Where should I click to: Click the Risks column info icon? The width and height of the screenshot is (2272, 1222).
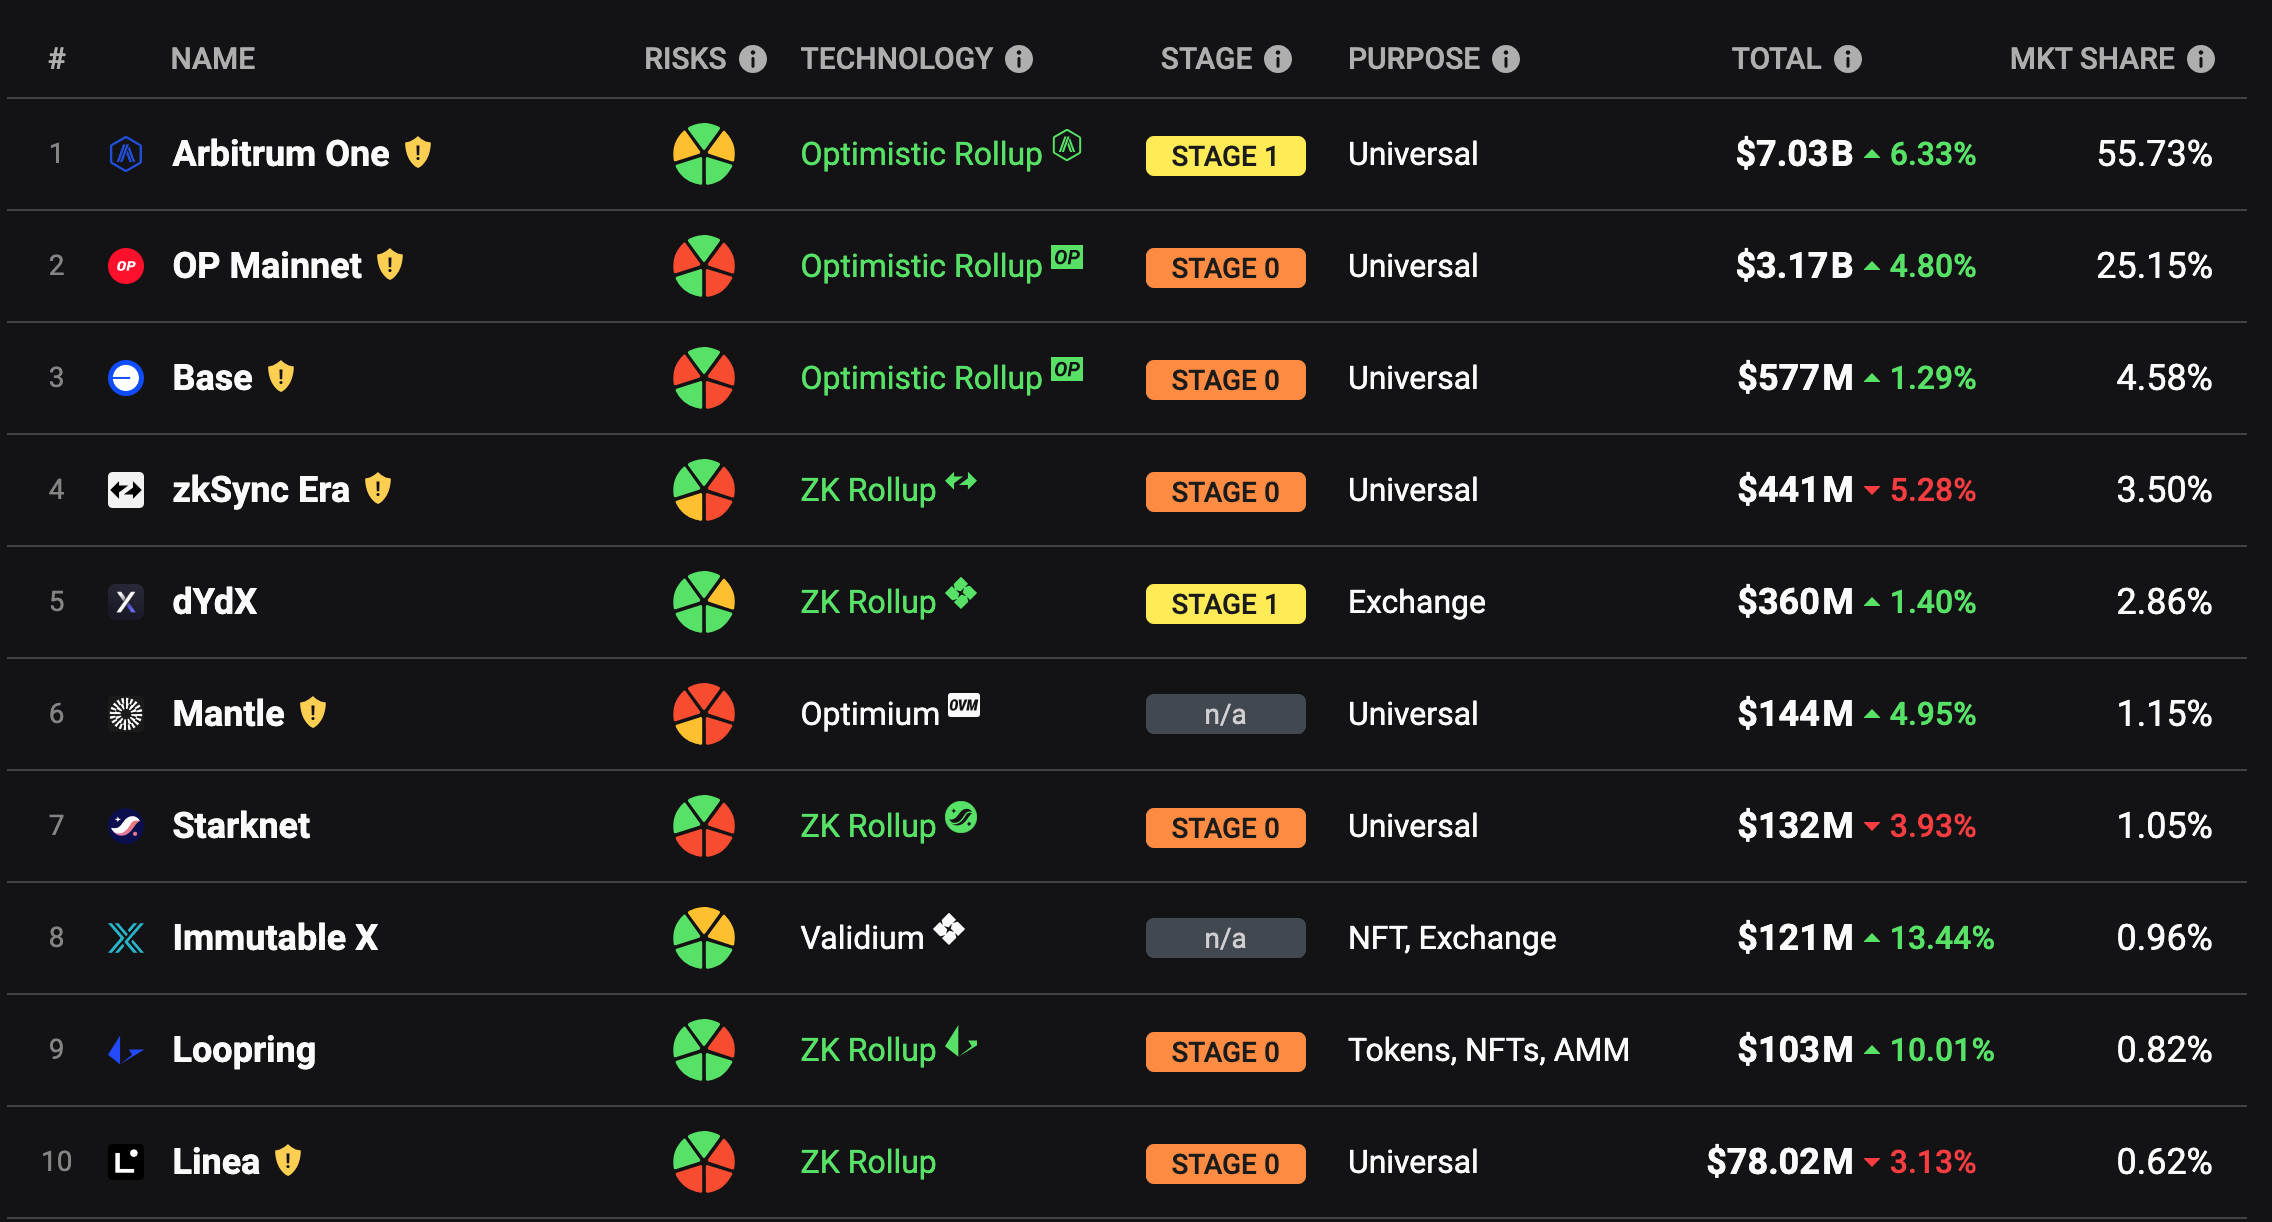(753, 59)
